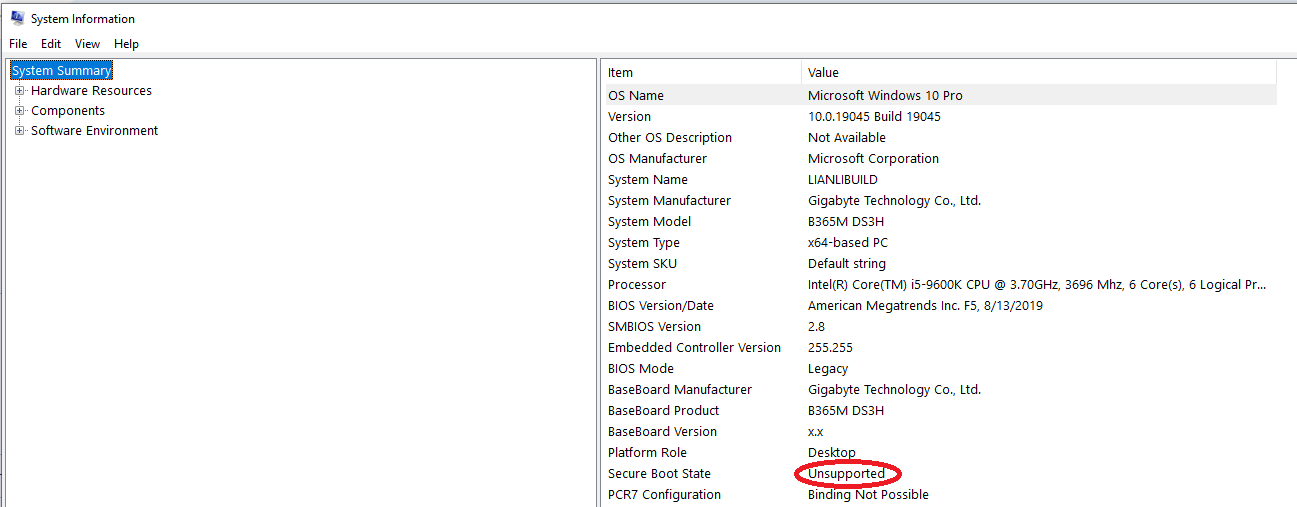Select the BaseBoard Manufacturer row
1297x507 pixels.
[x=940, y=390]
